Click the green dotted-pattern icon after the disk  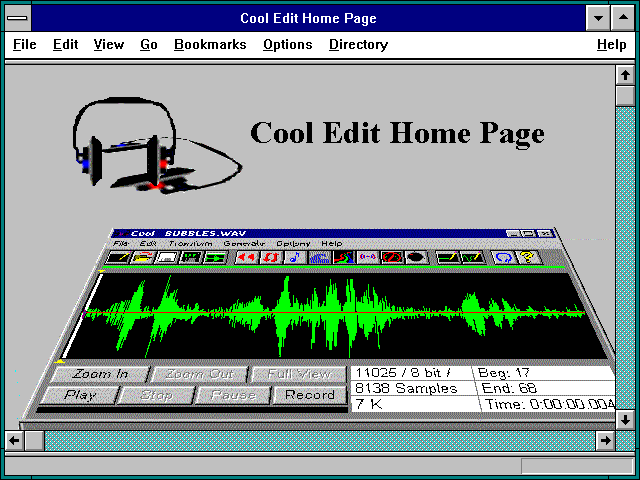pos(191,258)
